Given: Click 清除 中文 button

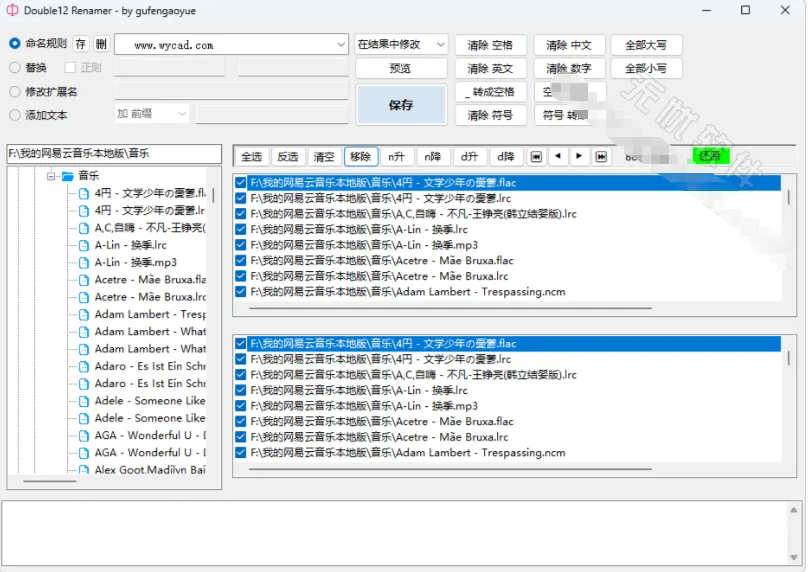Looking at the screenshot, I should [569, 45].
